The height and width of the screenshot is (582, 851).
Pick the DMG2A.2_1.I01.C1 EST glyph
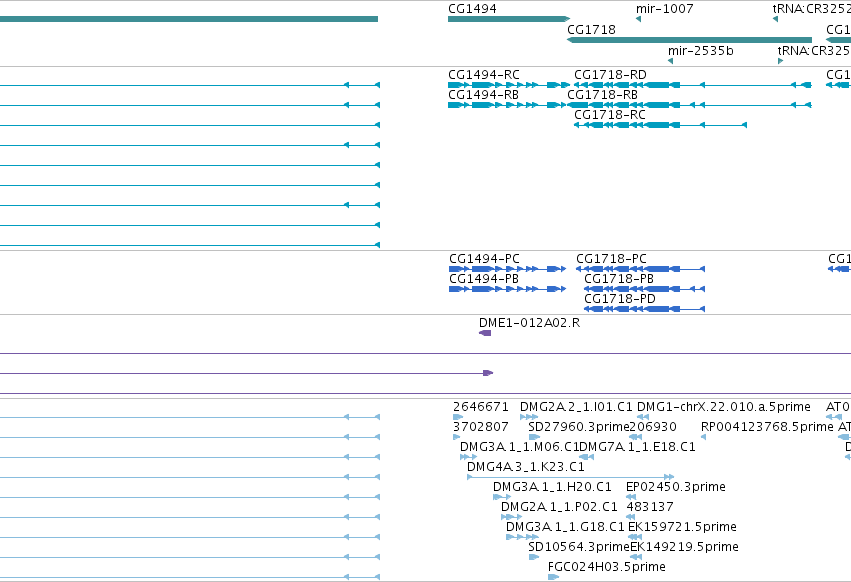click(x=529, y=417)
